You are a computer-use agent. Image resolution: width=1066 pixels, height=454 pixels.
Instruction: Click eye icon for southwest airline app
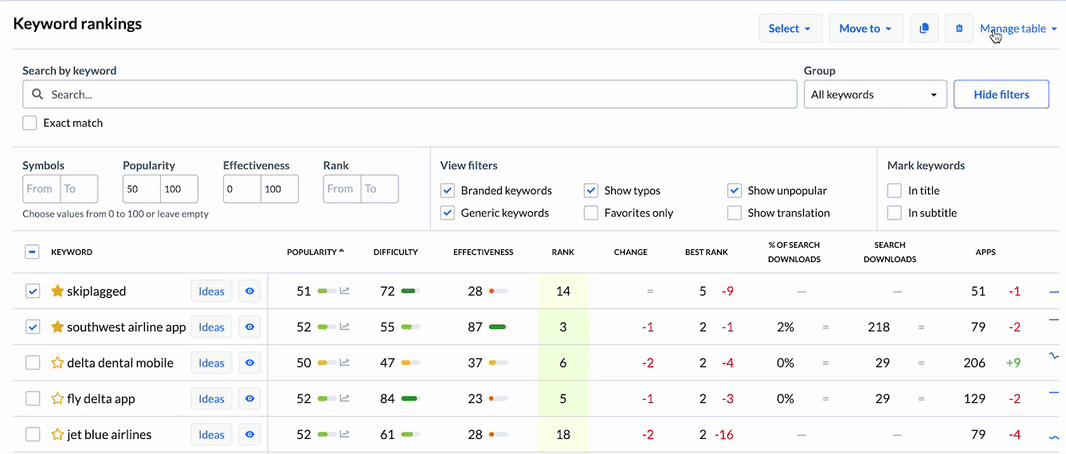250,327
